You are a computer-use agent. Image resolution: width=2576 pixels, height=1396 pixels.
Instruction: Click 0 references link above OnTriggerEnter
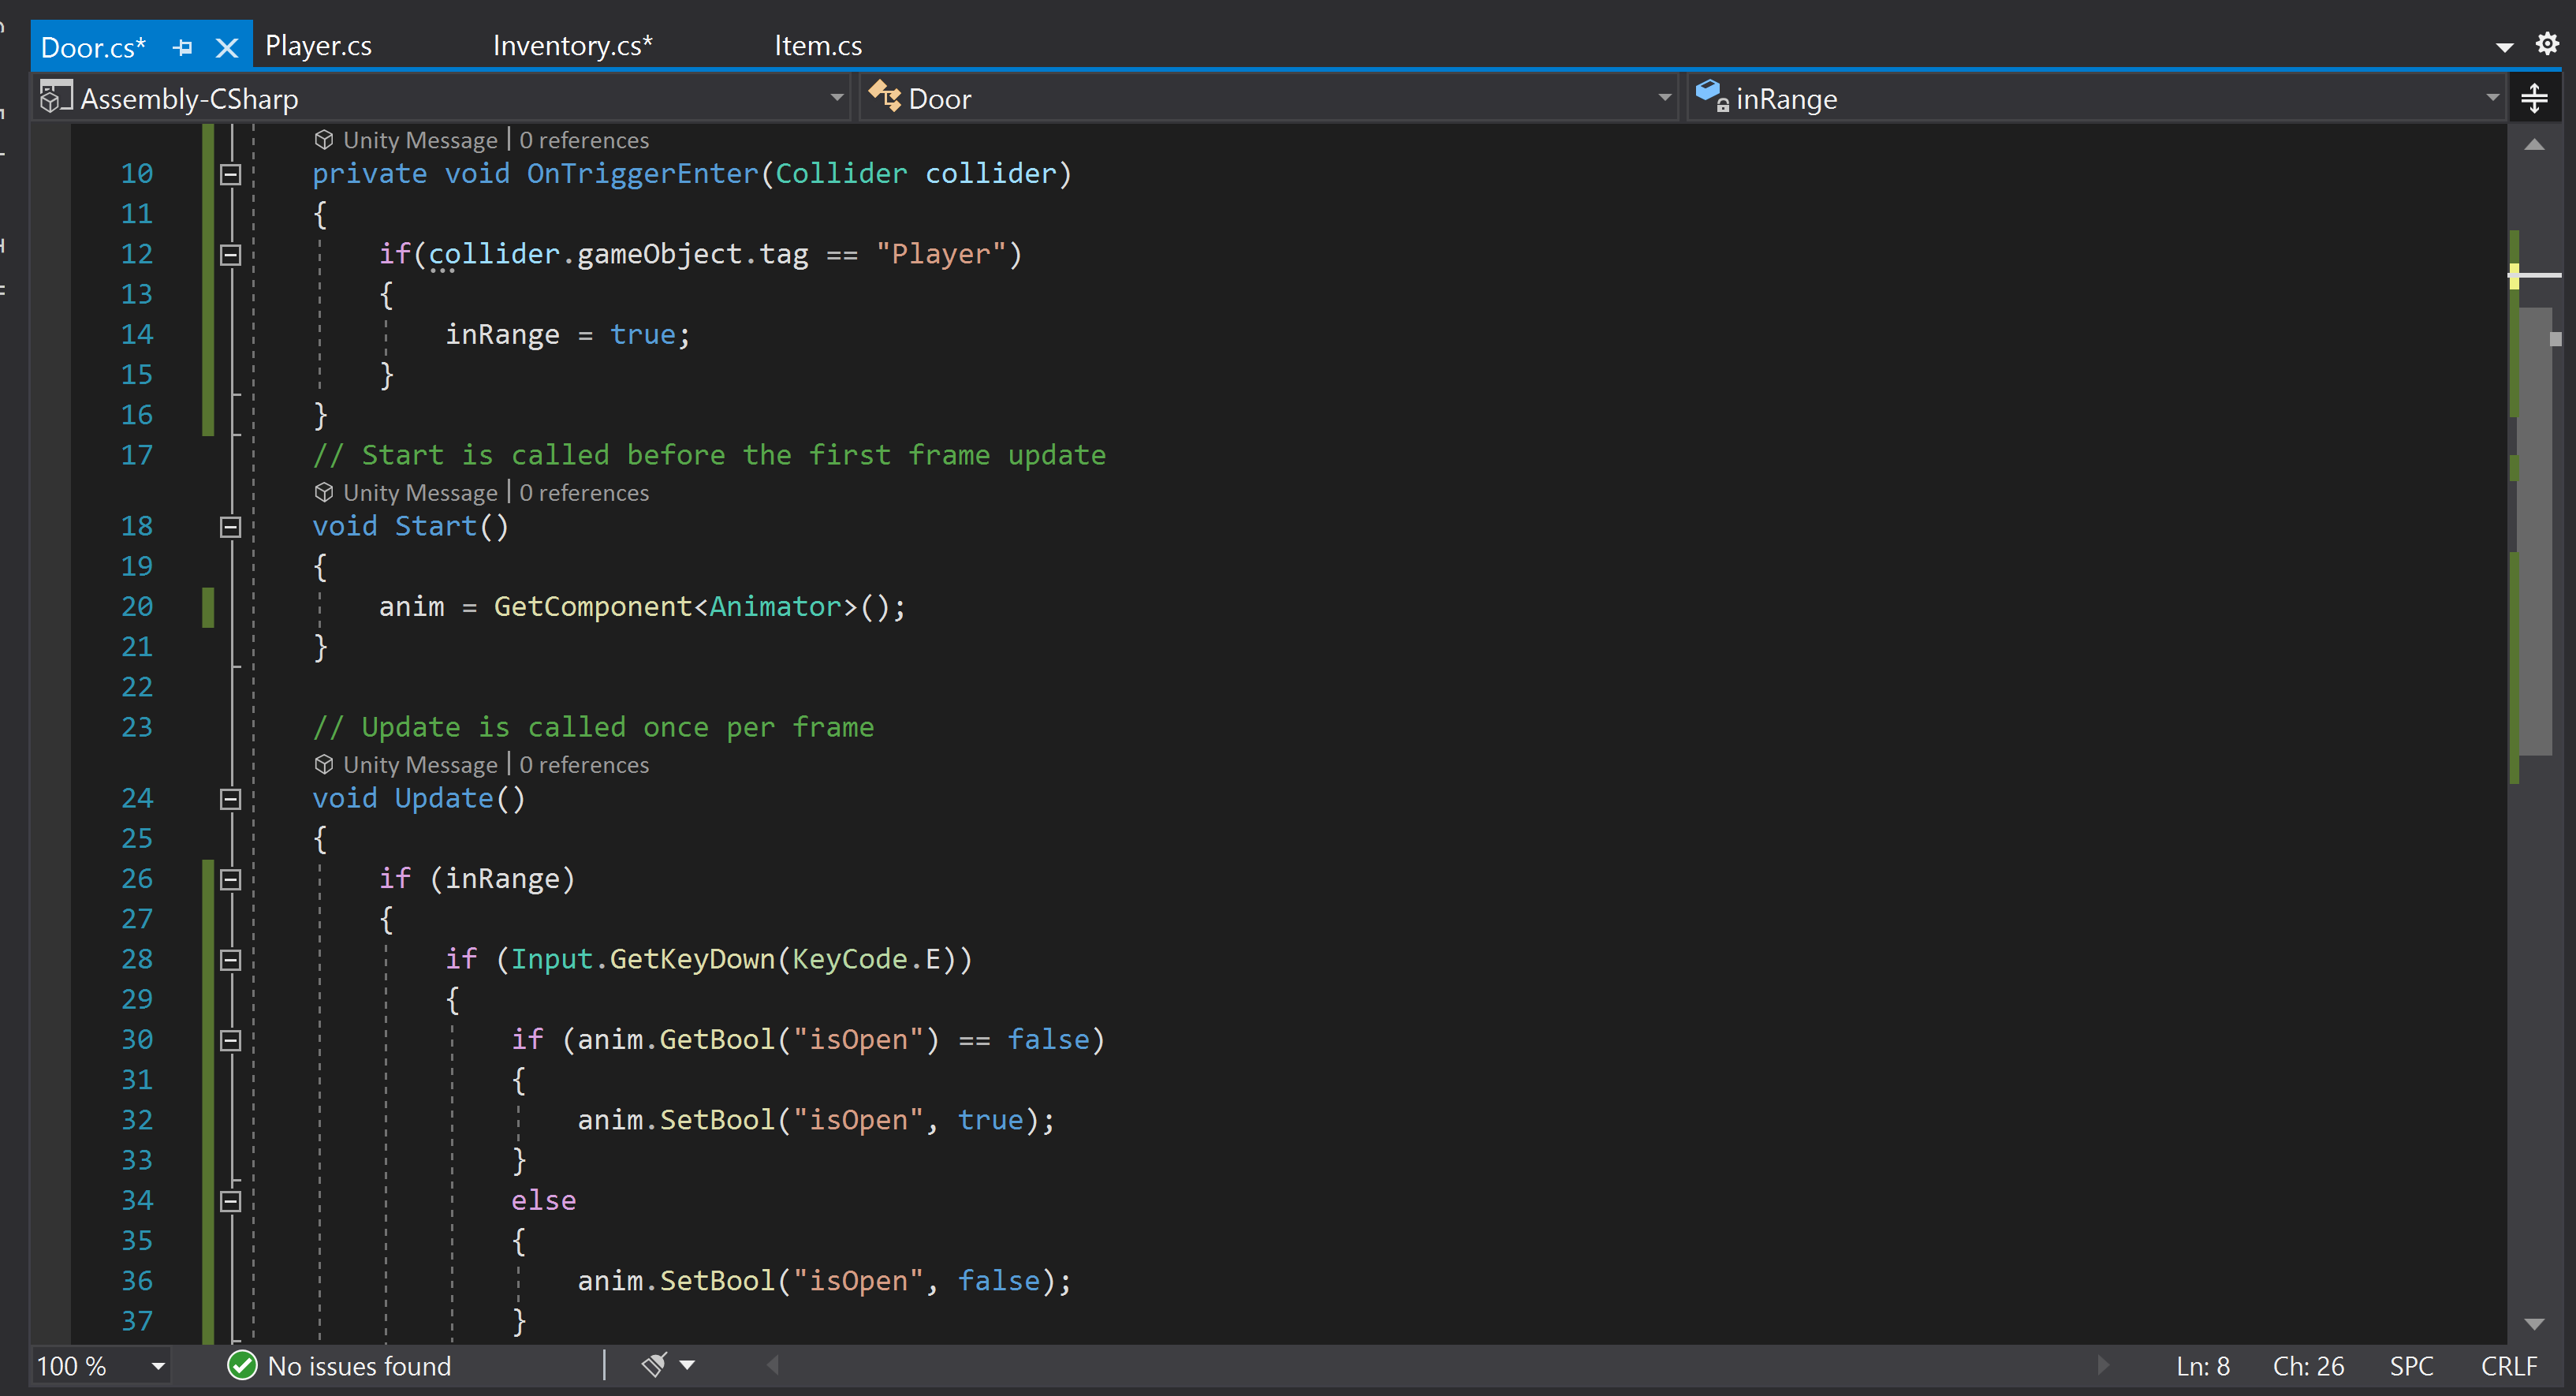coord(584,140)
